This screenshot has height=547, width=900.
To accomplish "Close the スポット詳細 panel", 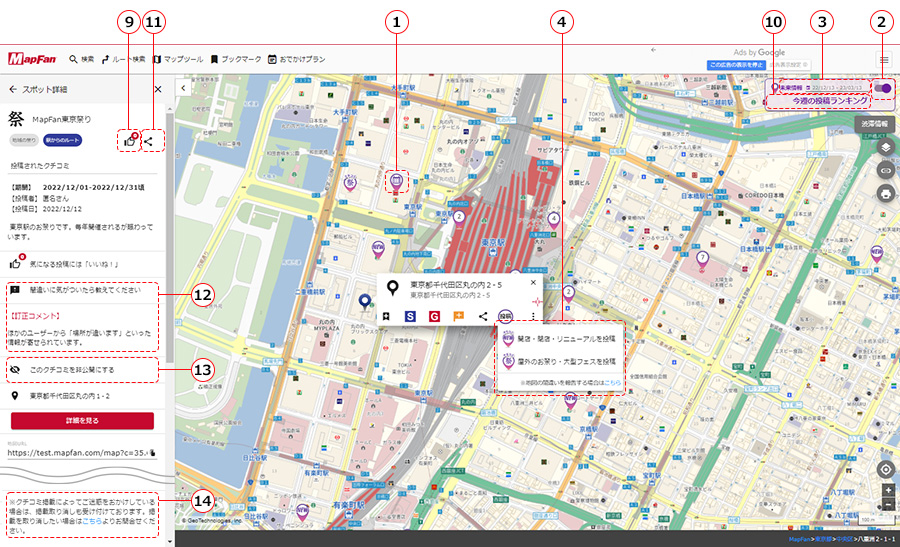I will click(x=158, y=90).
